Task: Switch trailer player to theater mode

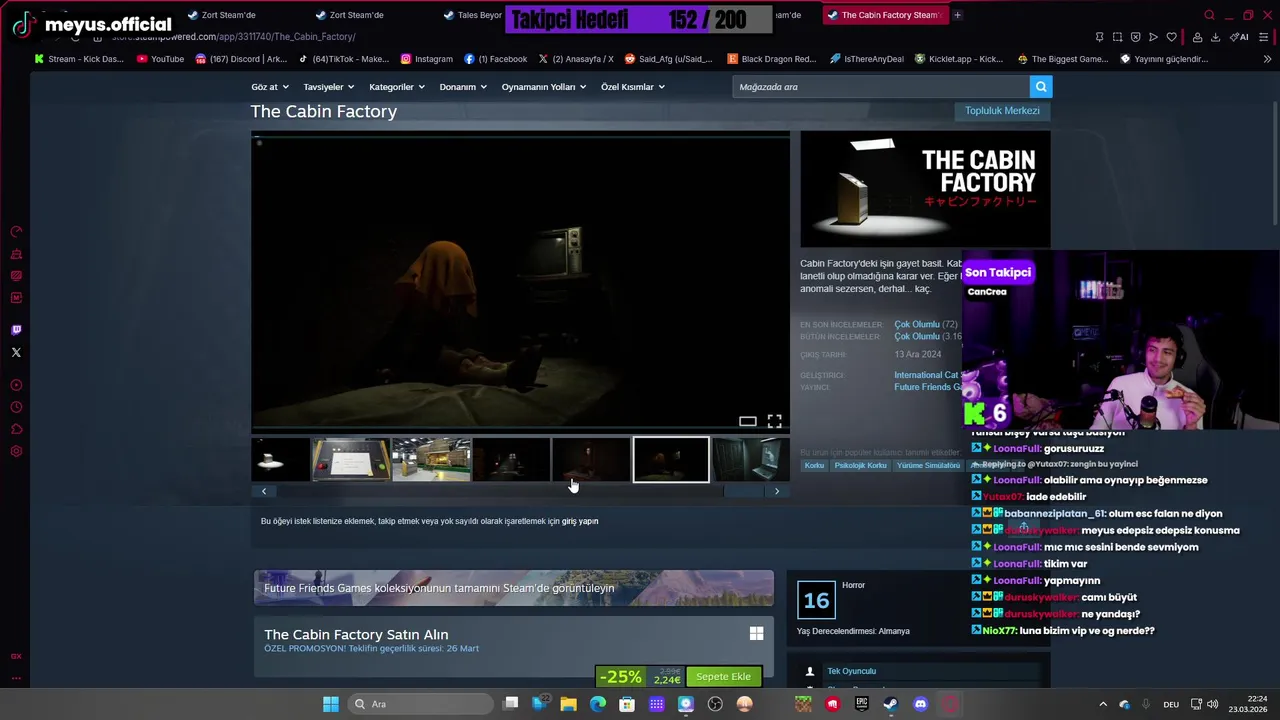Action: click(x=747, y=421)
